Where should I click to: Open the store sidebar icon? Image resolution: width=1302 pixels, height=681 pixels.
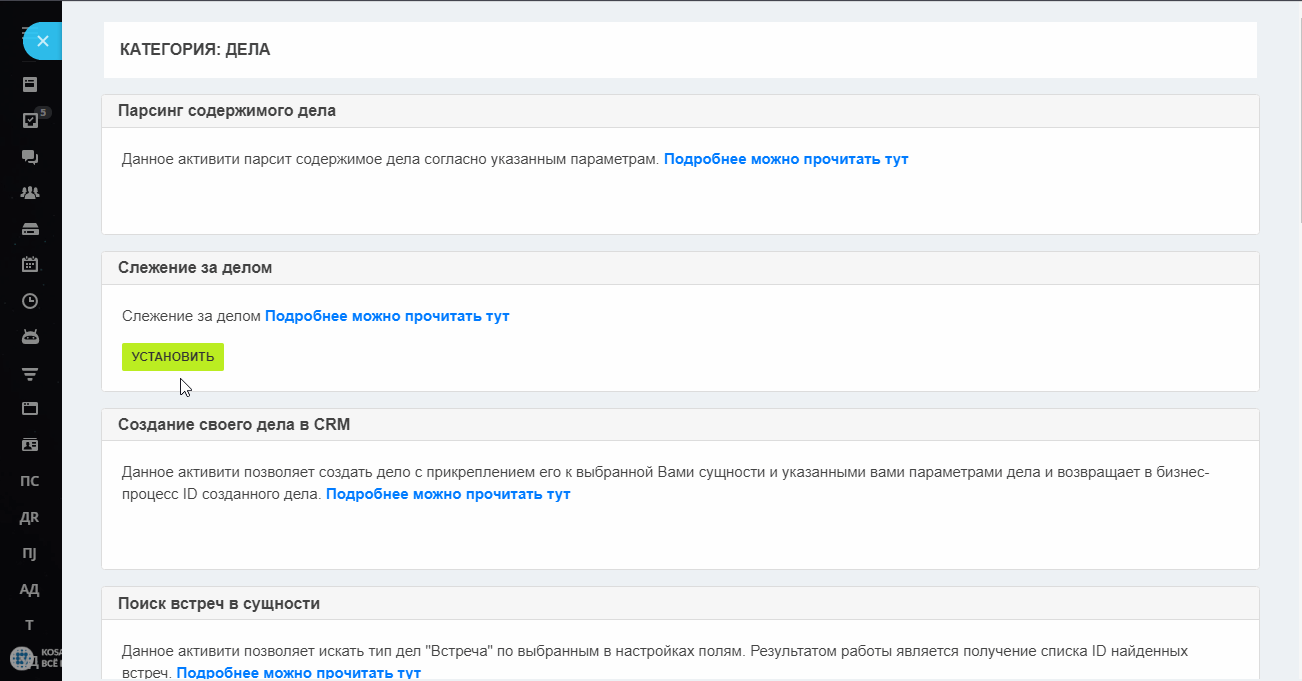pyautogui.click(x=30, y=229)
